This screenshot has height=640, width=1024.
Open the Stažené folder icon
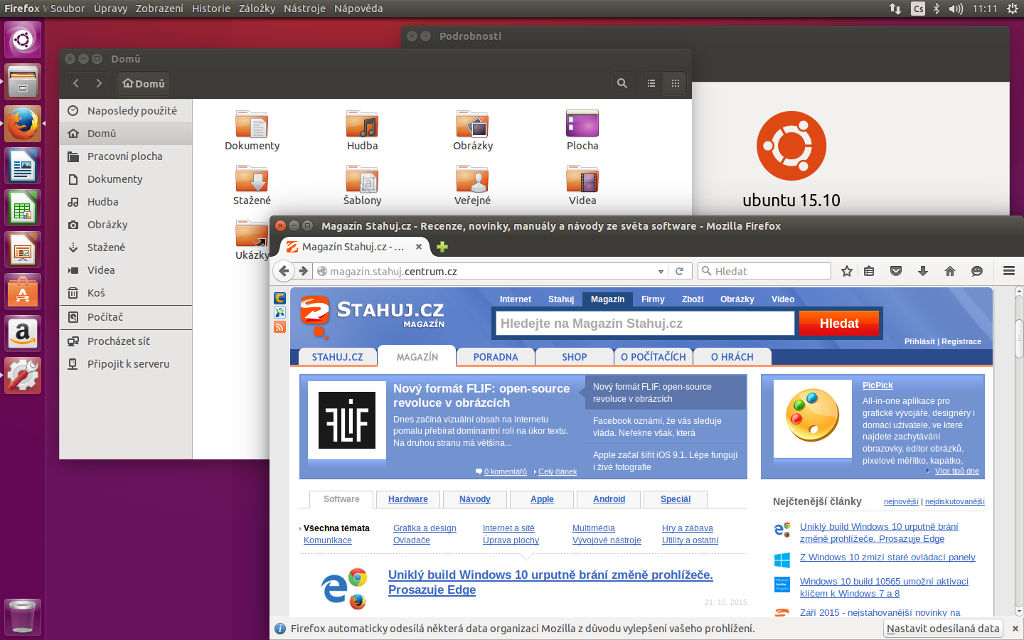pos(252,184)
